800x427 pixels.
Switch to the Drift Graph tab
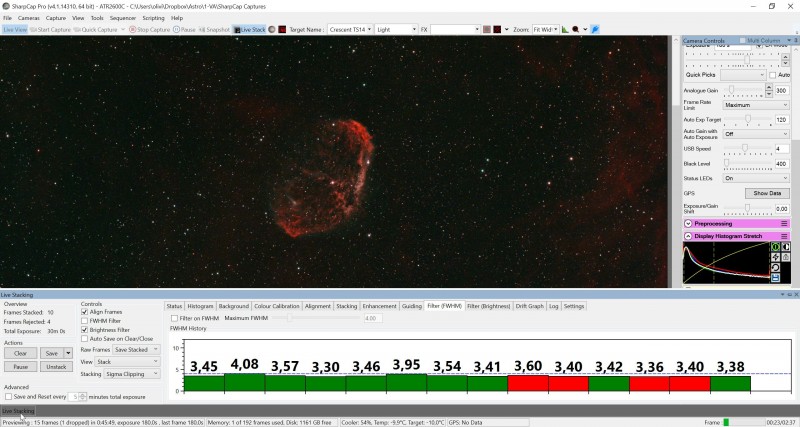coord(530,306)
